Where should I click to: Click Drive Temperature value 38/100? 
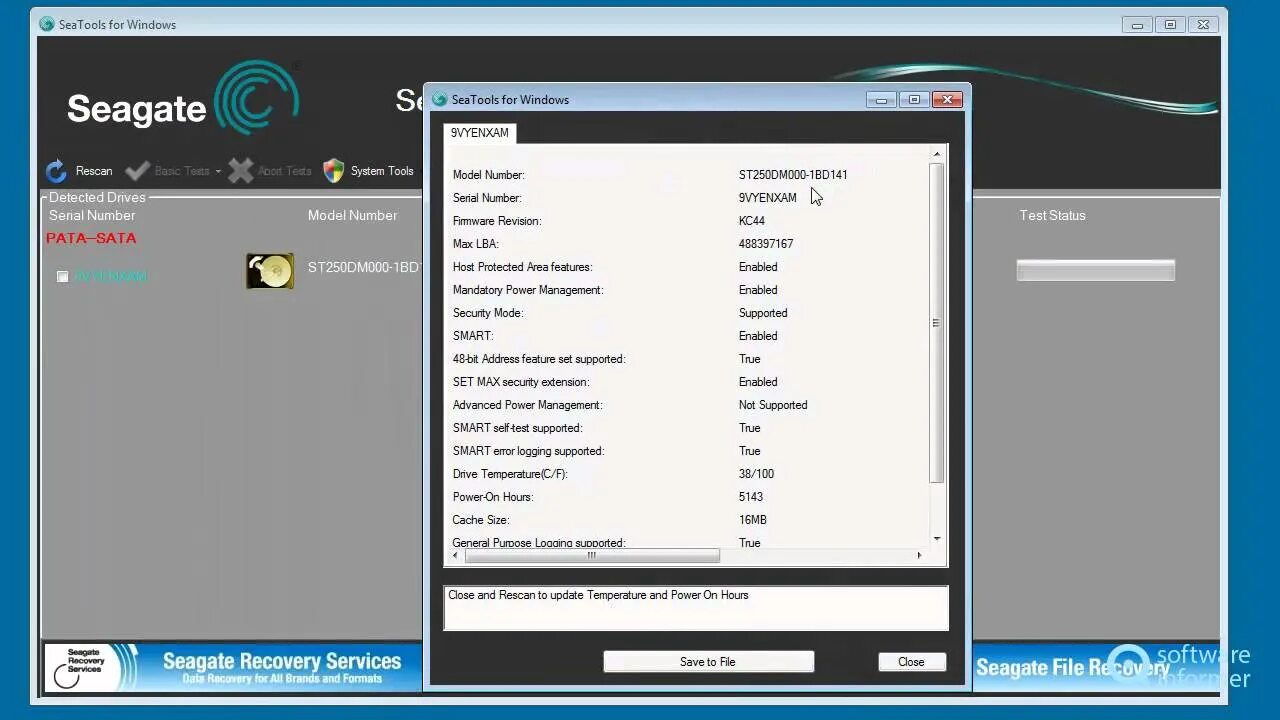point(756,474)
